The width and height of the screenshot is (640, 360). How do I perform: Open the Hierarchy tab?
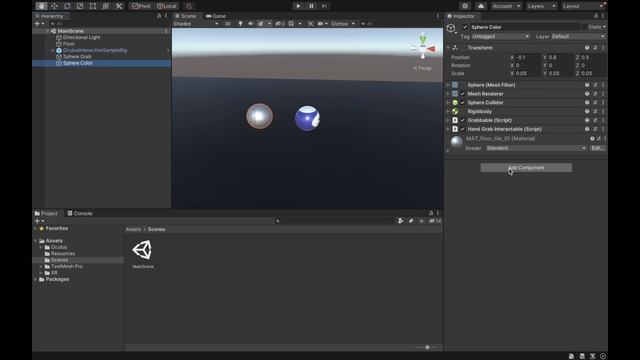point(49,16)
